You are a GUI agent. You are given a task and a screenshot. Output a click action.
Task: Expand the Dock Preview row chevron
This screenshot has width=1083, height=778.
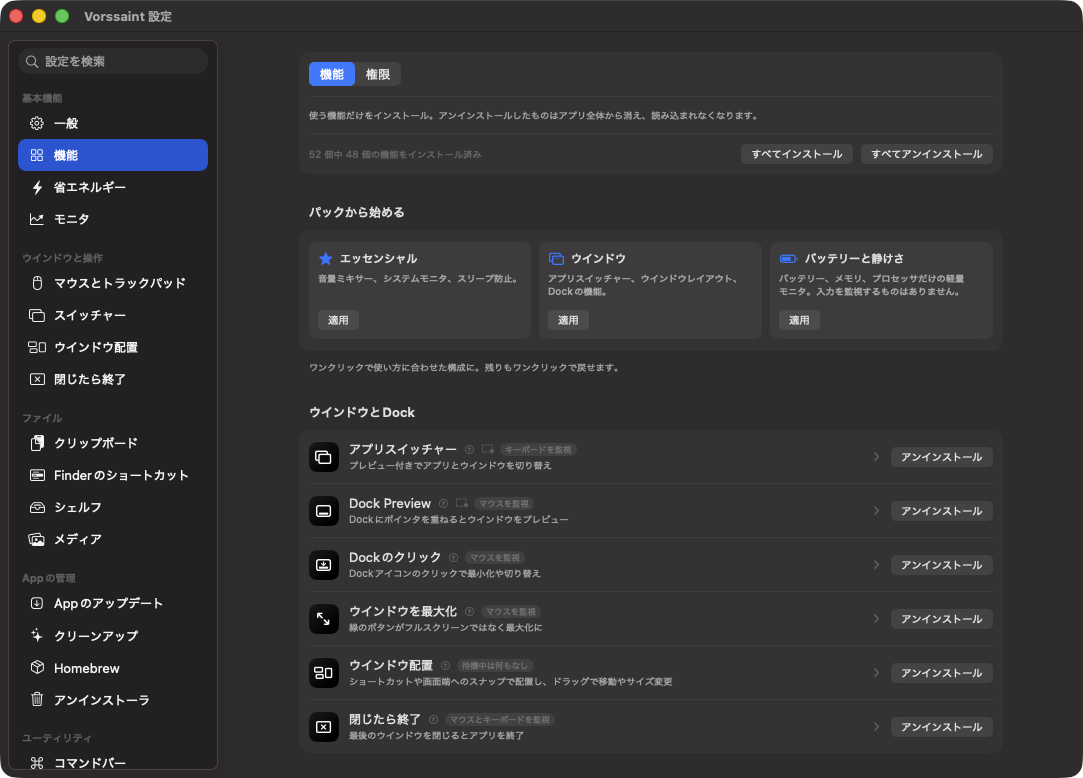(876, 511)
